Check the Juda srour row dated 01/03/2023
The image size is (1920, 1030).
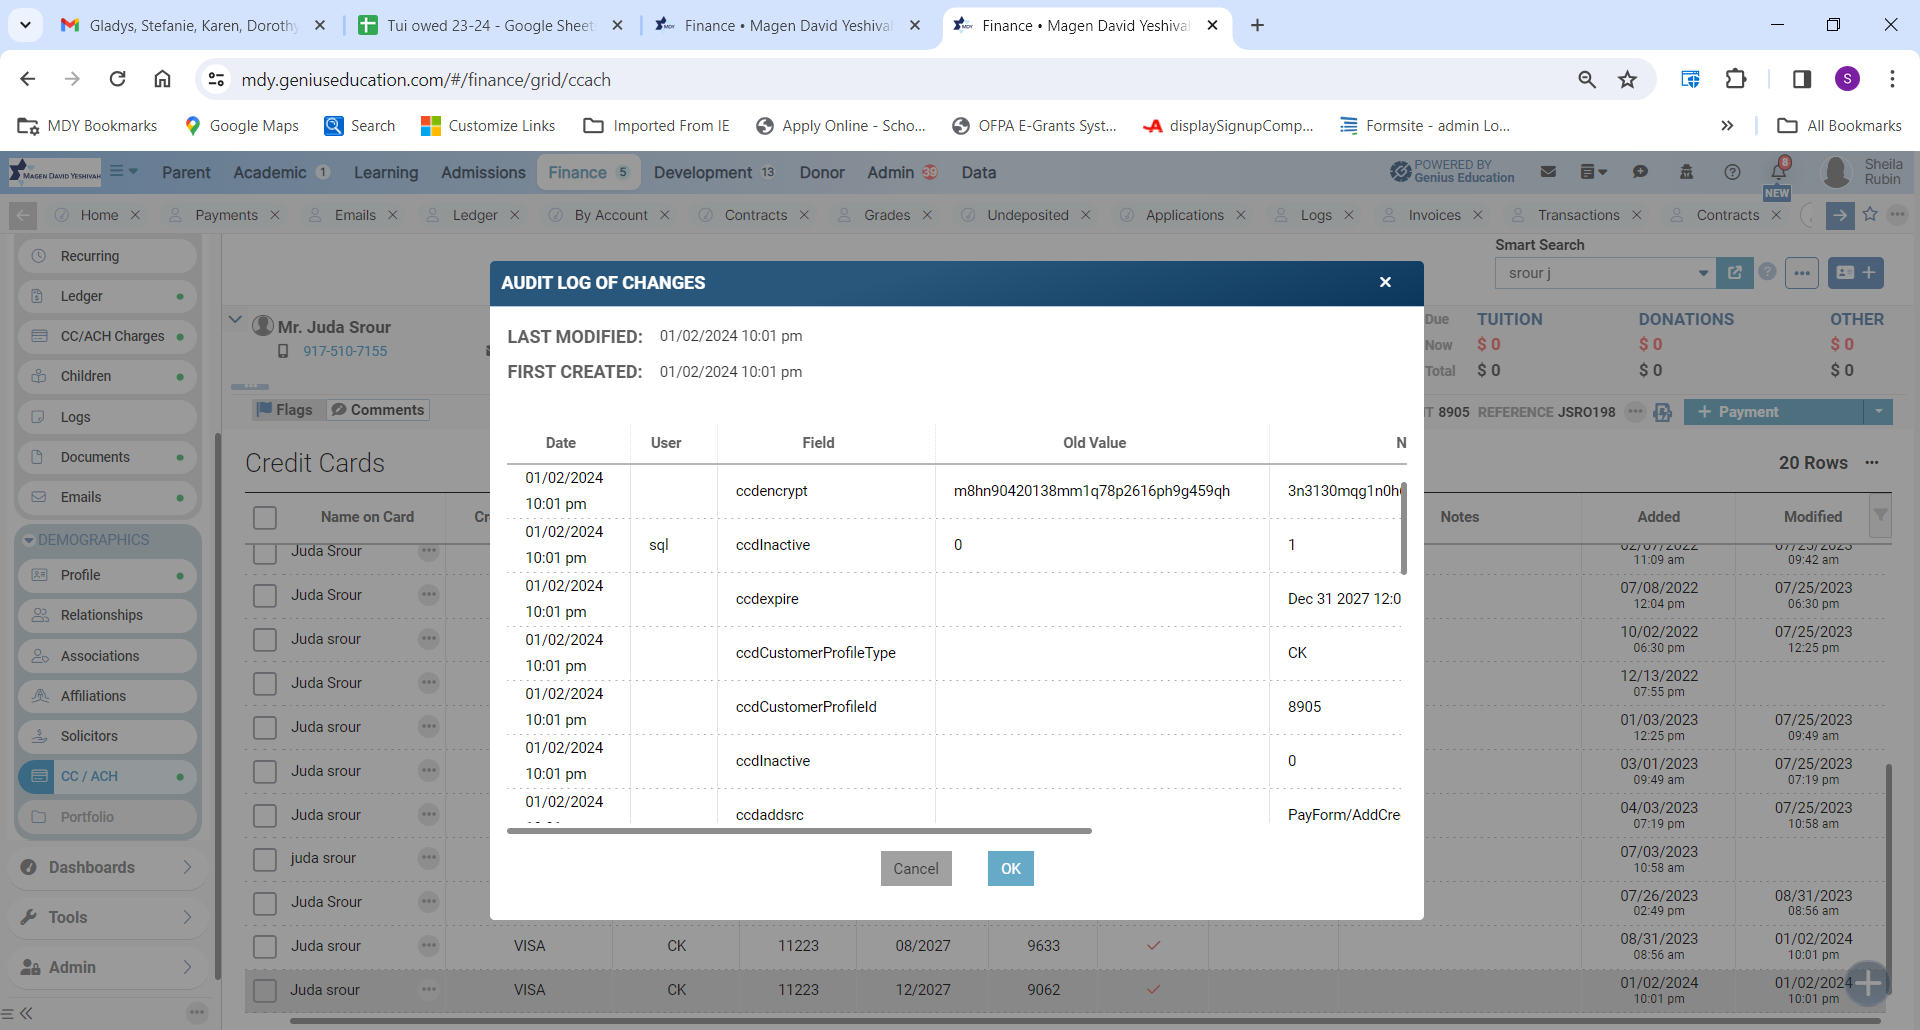(265, 728)
